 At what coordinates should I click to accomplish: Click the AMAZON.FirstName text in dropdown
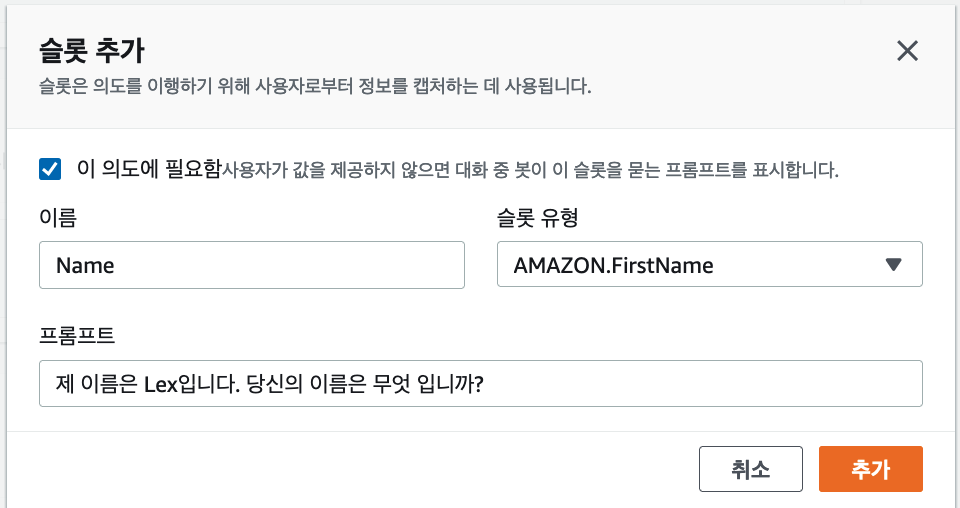[613, 265]
